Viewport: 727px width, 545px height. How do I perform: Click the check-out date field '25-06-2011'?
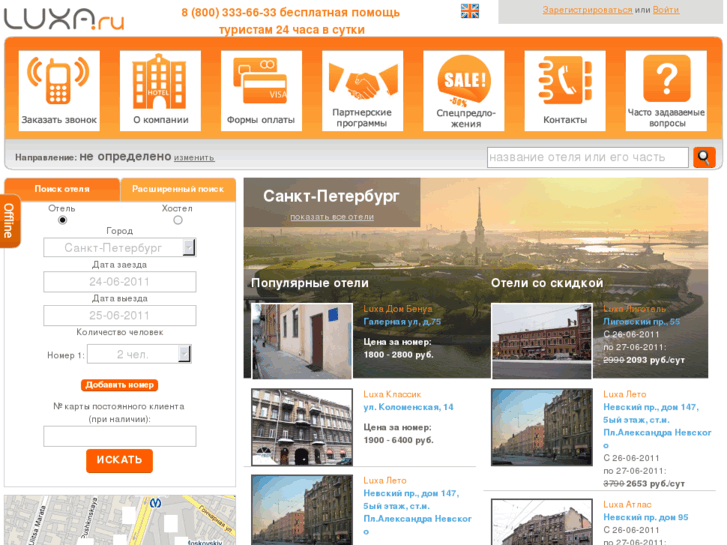coord(120,315)
